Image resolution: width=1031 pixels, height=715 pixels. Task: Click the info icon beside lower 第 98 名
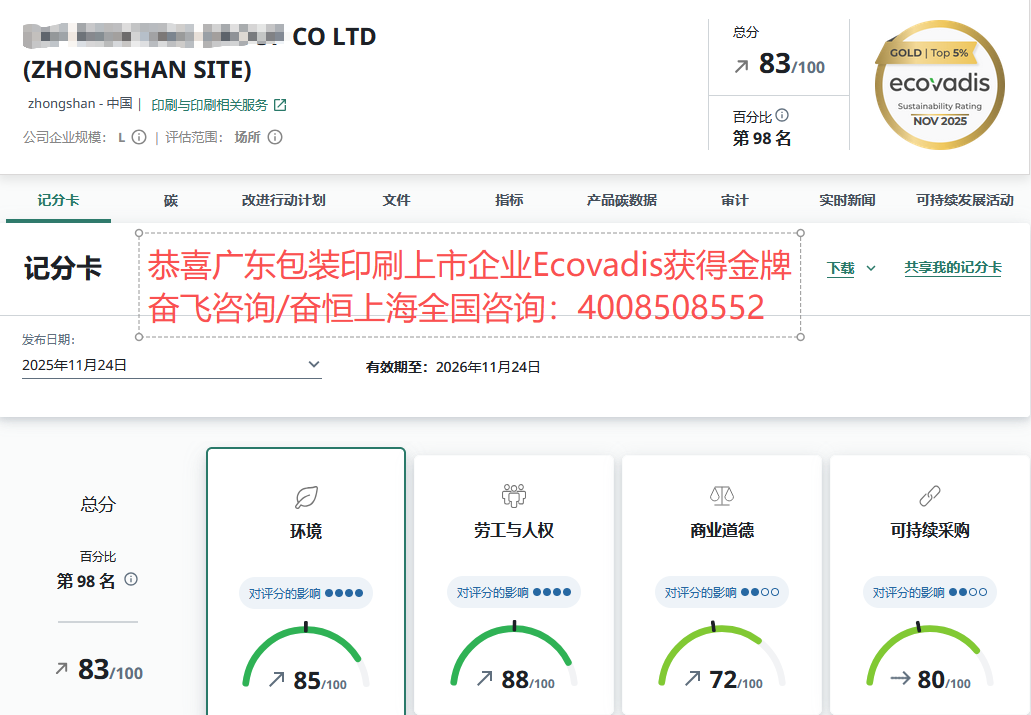point(131,579)
